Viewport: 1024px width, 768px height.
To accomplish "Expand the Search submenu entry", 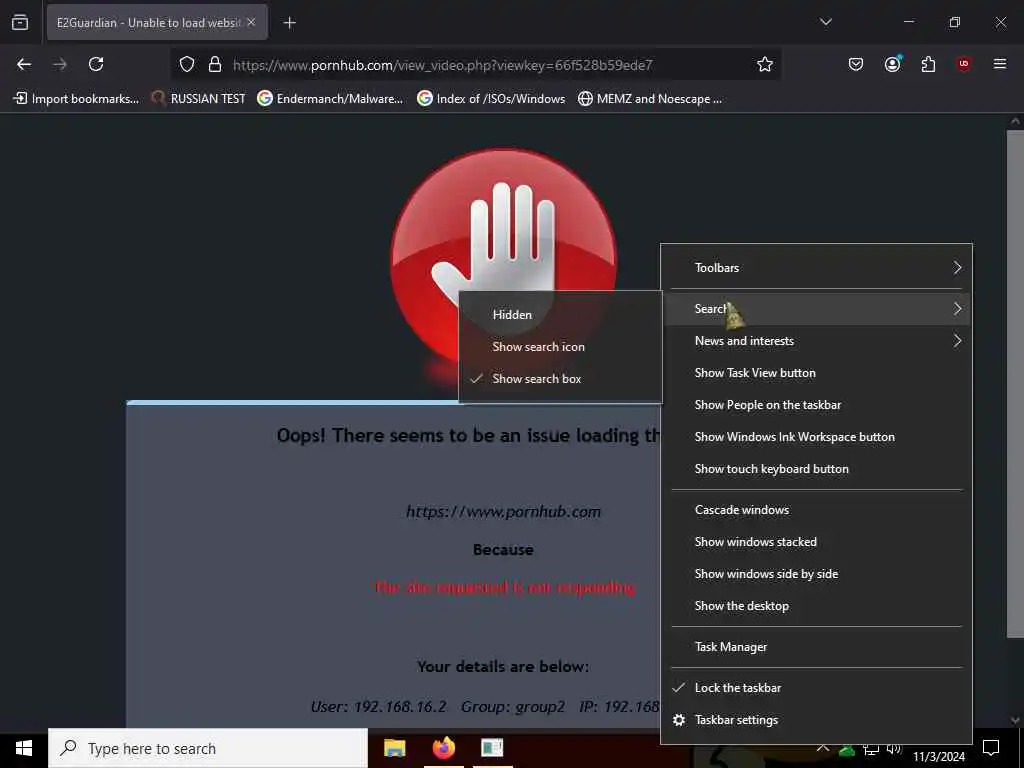I will 816,309.
